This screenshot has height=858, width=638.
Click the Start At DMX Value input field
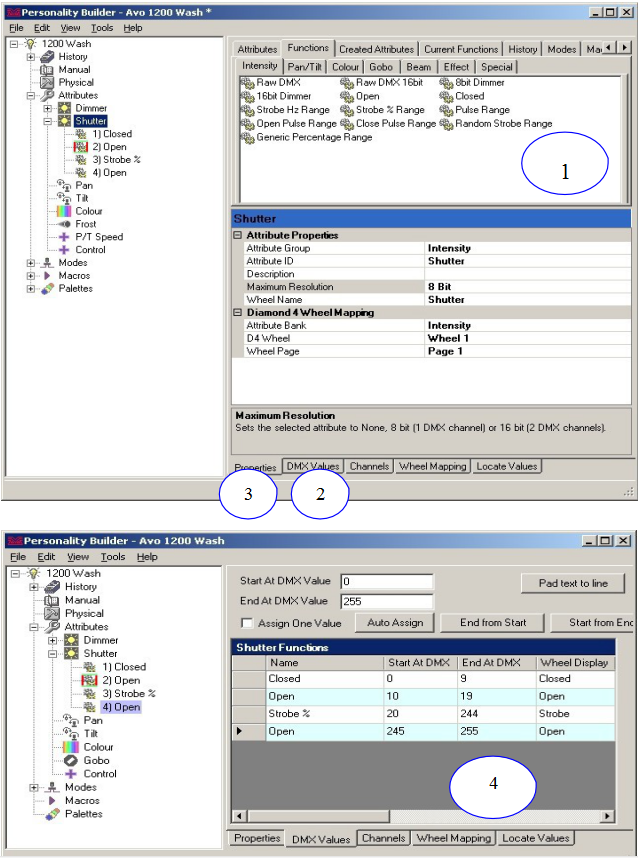click(x=386, y=581)
